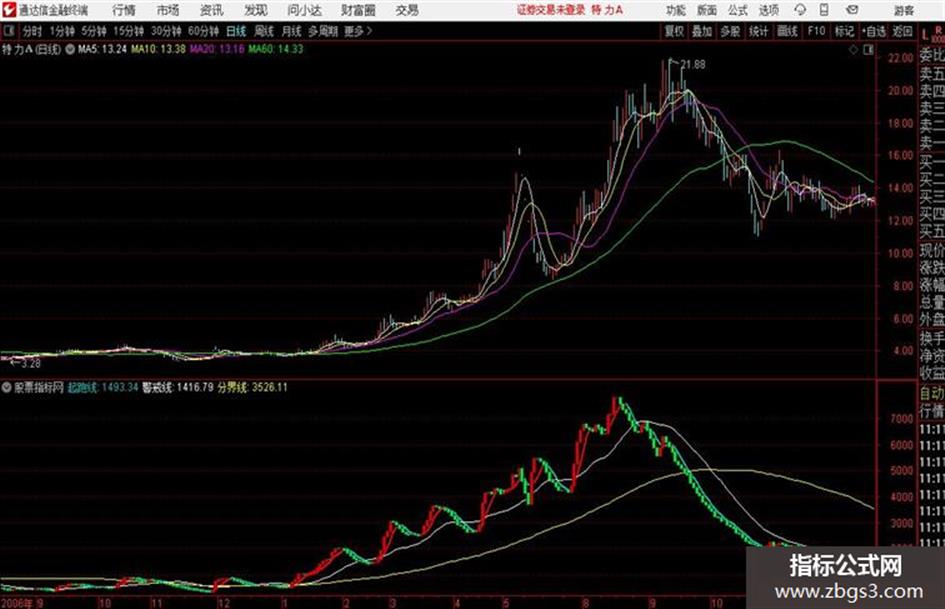Click the 统计 toolbar button
This screenshot has width=945, height=609.
point(759,31)
